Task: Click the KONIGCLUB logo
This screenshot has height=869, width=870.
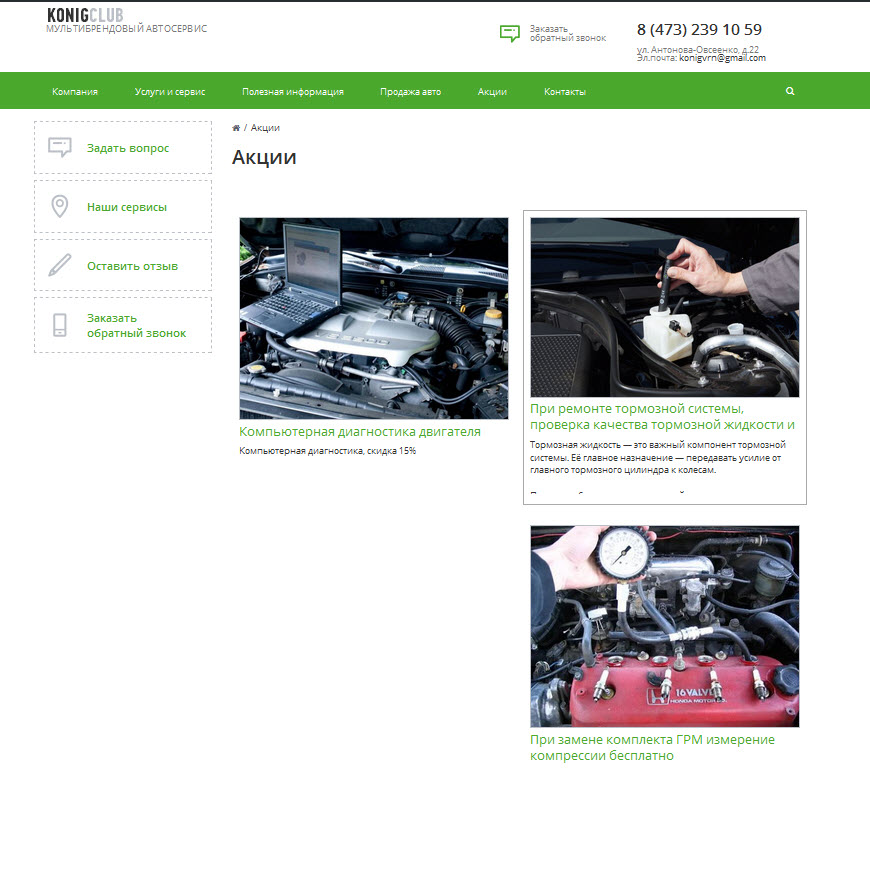Action: pos(85,15)
